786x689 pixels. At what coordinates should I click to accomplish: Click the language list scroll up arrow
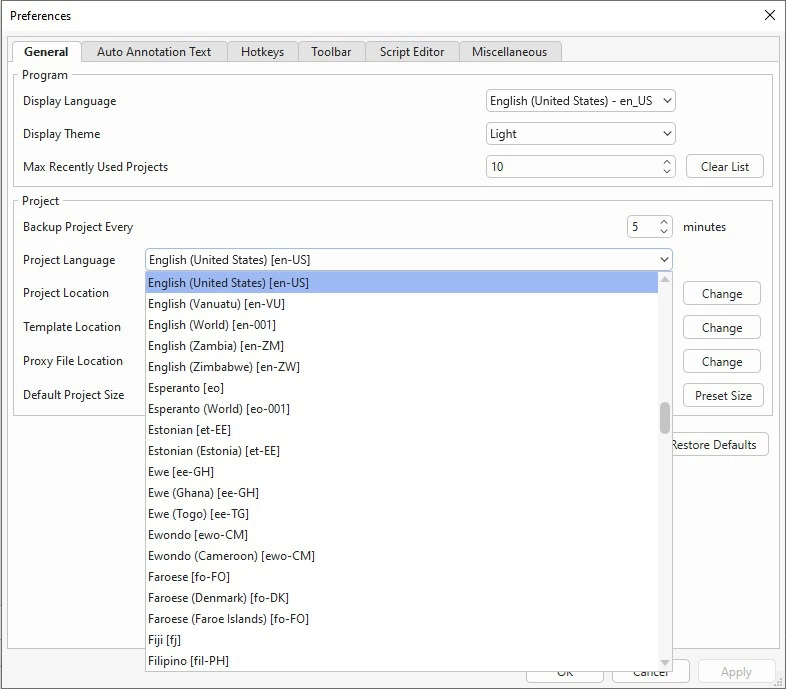click(x=665, y=279)
